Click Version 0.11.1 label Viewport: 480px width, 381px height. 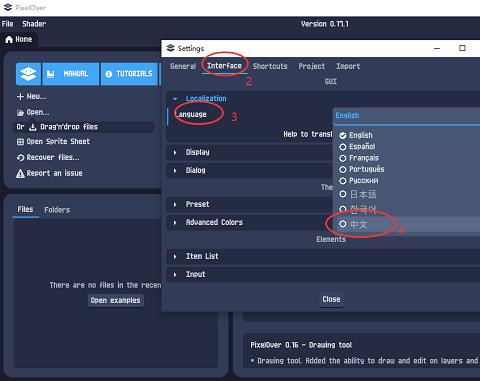[x=325, y=24]
